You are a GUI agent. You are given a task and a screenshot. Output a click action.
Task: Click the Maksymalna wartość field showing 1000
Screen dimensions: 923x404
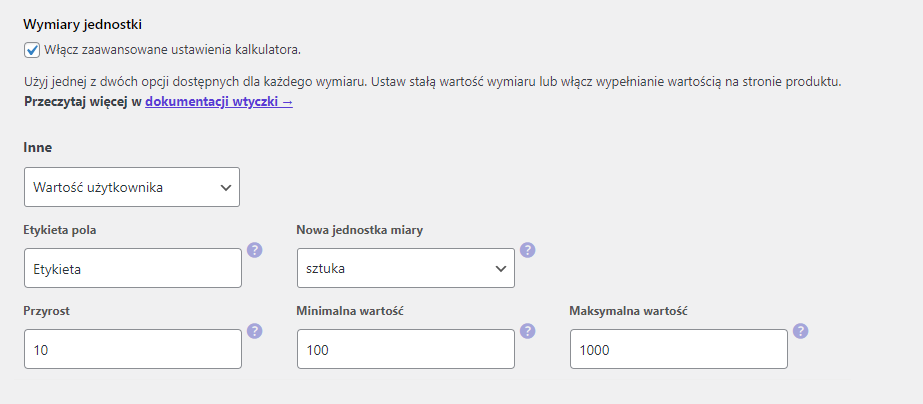(x=679, y=349)
